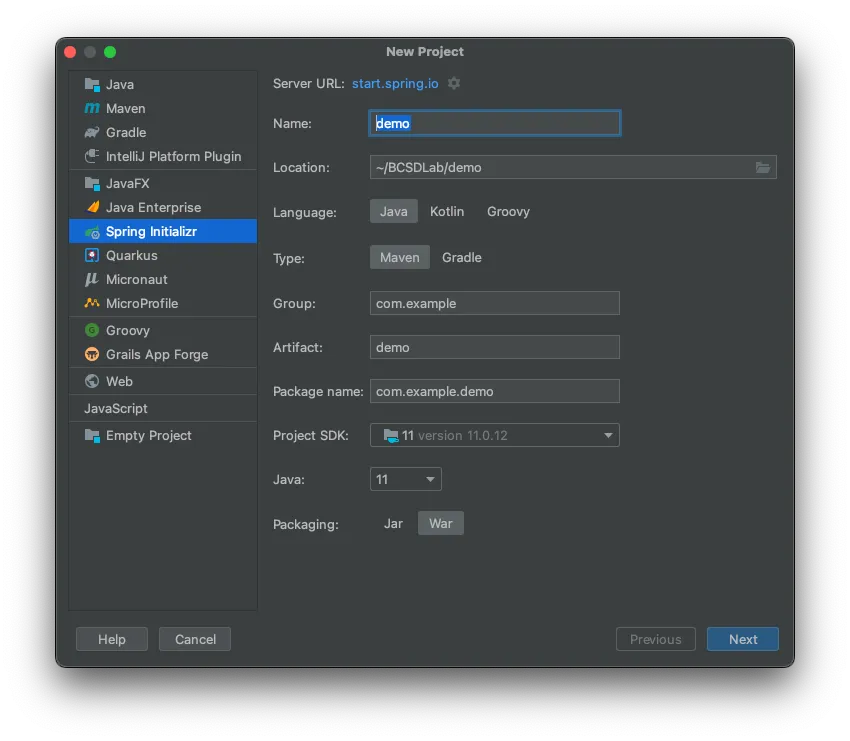The width and height of the screenshot is (850, 741).
Task: Open the Java version dropdown
Action: (x=431, y=479)
